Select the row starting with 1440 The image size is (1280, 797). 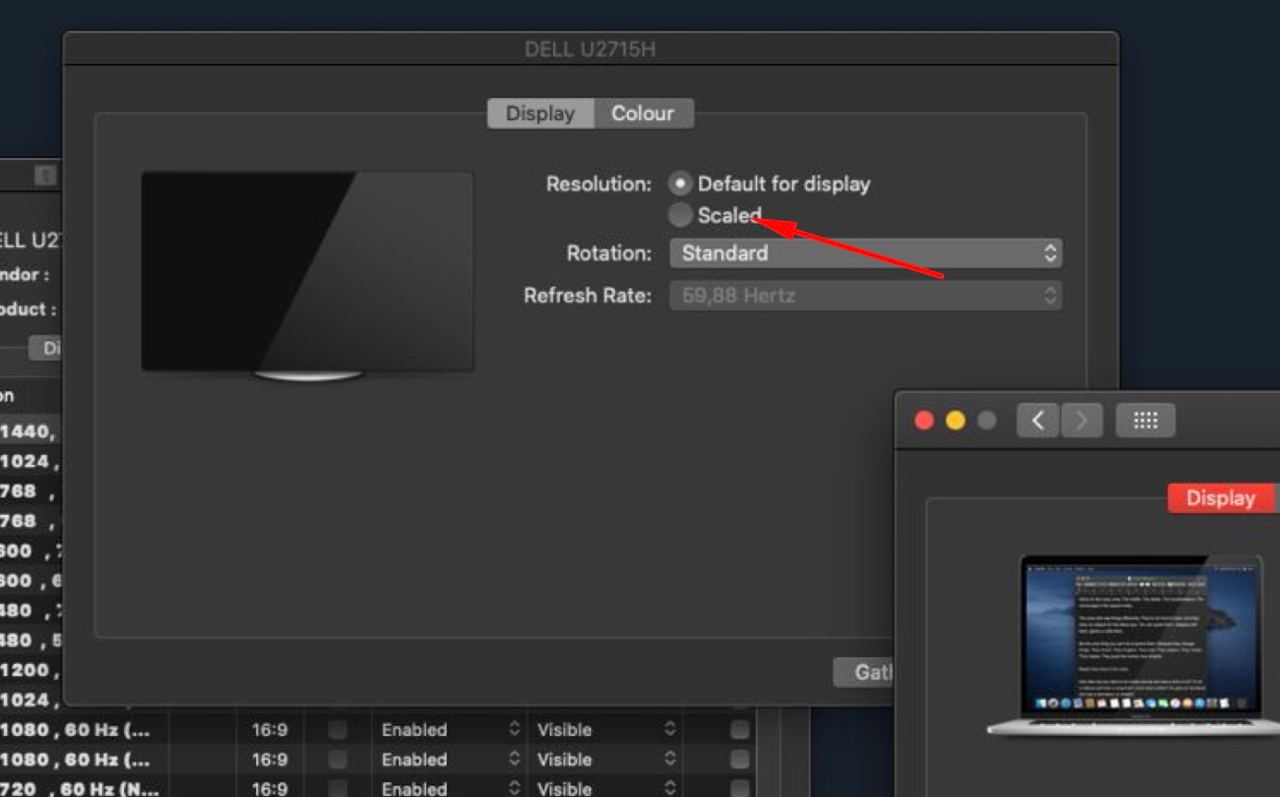click(31, 431)
